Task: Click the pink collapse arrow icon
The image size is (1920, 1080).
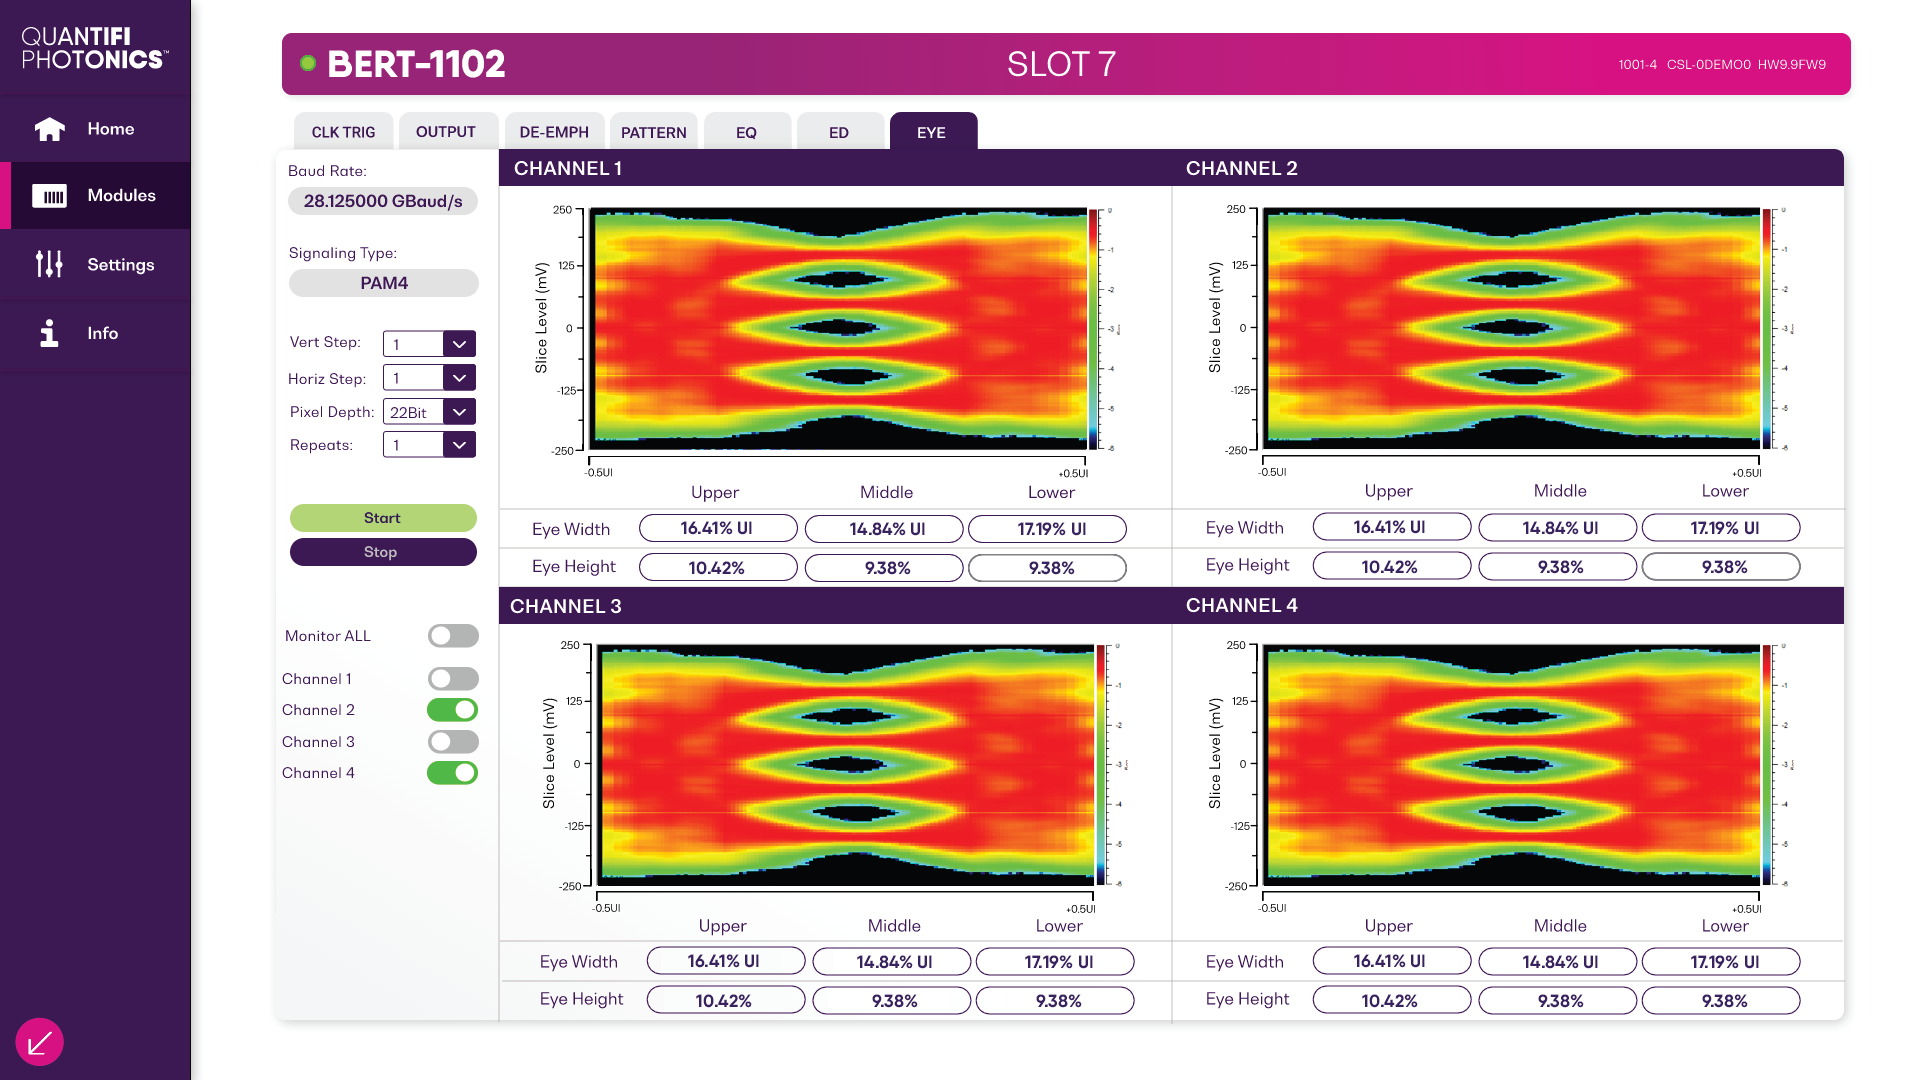Action: tap(40, 1043)
